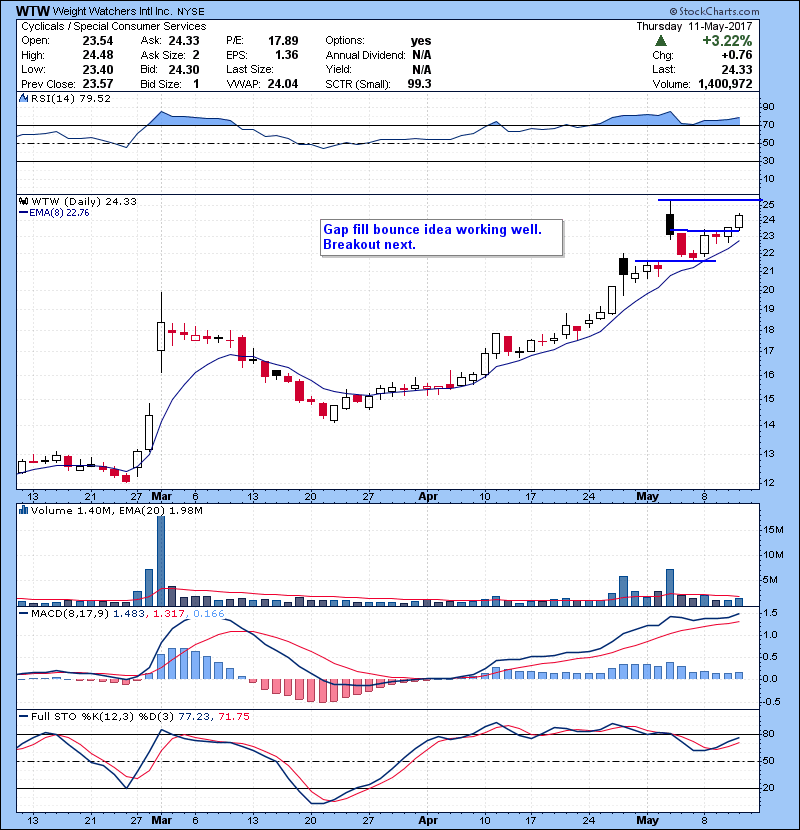Click the volume bars icon beside Volume 1.40M
Screen dimensions: 800x830
tap(23, 510)
